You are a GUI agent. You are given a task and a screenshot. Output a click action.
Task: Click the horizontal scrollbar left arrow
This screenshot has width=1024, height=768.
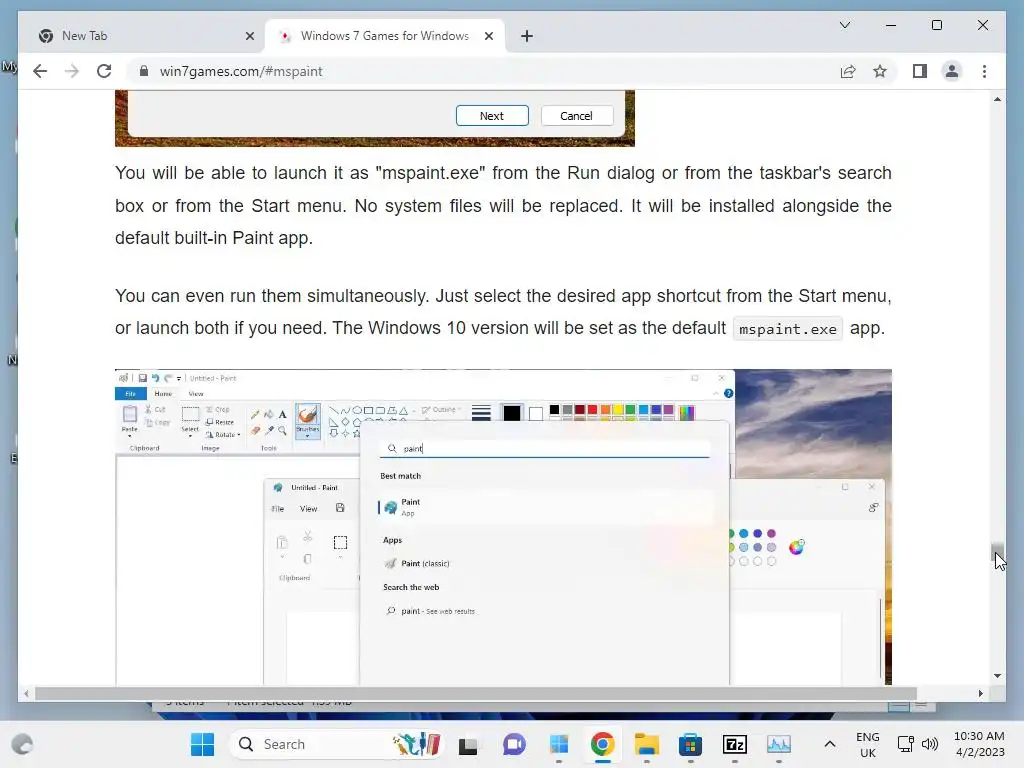tap(26, 694)
